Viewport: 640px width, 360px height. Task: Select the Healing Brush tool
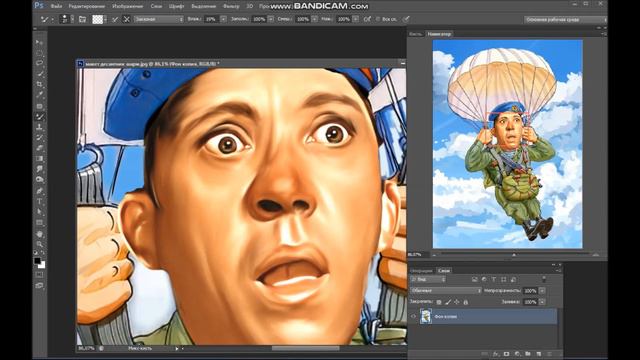point(39,106)
